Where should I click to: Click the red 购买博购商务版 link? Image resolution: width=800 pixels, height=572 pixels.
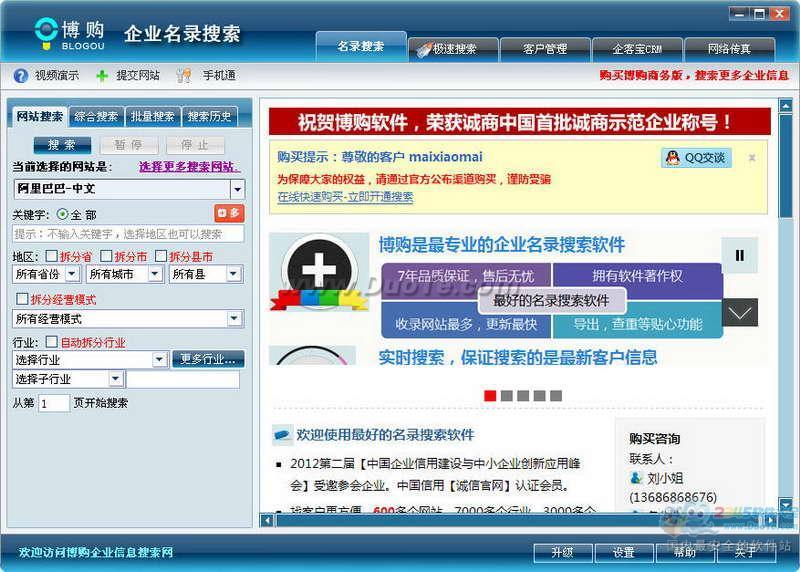(x=694, y=76)
